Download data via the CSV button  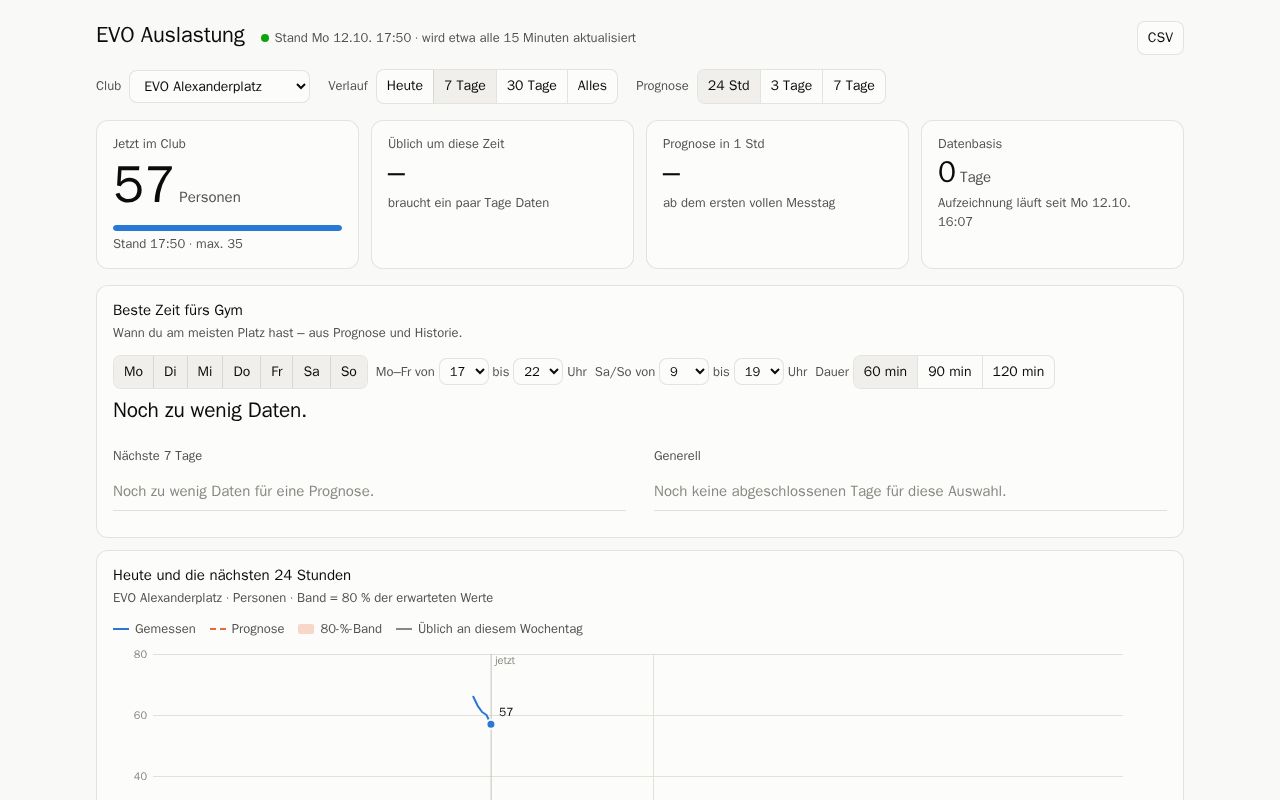click(x=1160, y=38)
